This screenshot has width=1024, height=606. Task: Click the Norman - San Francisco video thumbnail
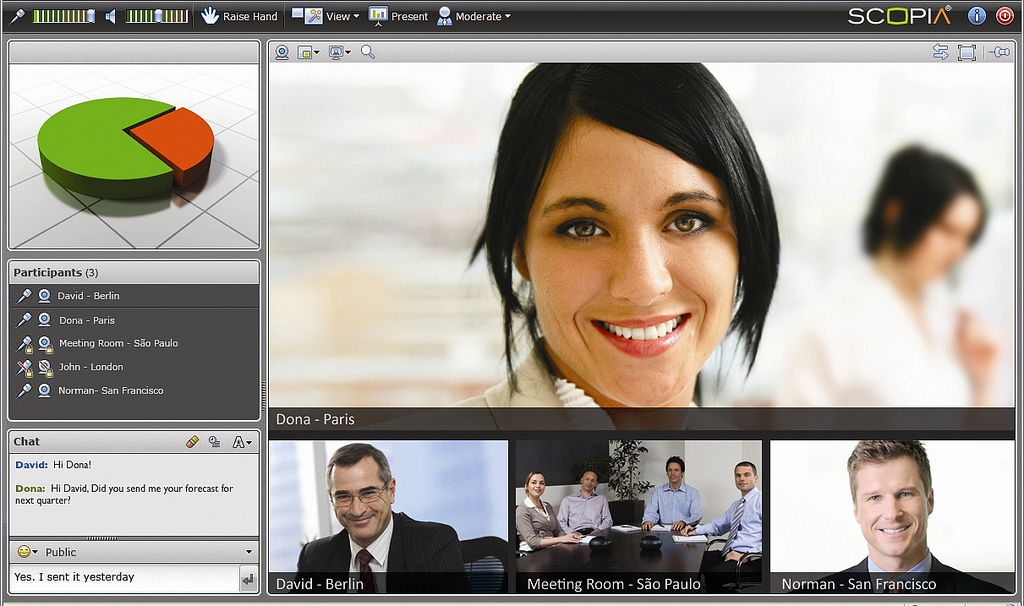point(892,516)
